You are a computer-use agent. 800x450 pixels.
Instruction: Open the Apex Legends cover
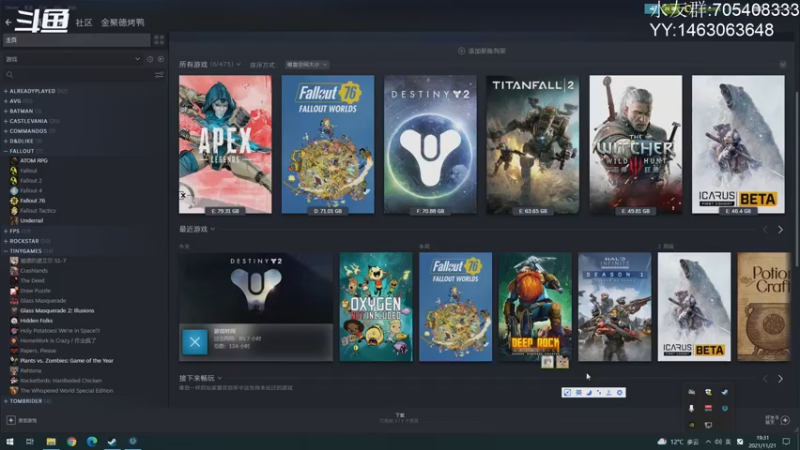point(225,144)
